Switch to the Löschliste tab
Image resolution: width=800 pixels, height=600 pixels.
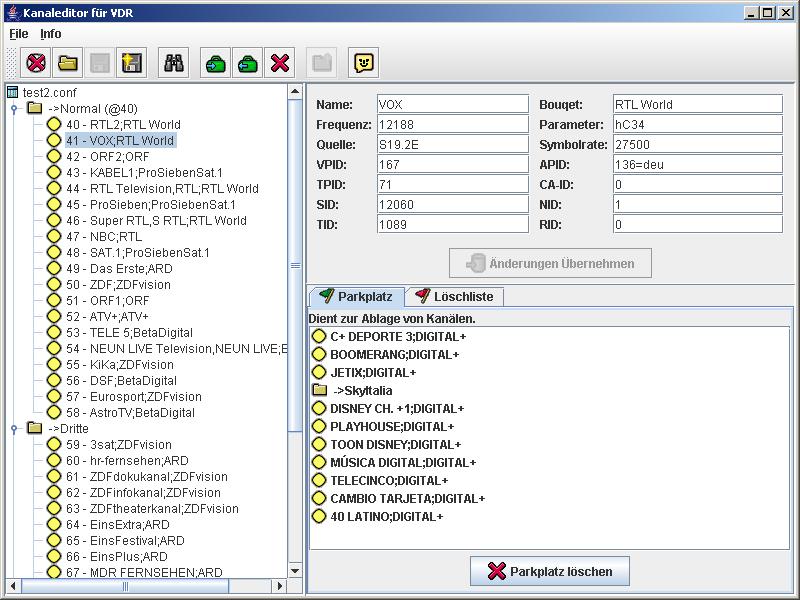pyautogui.click(x=458, y=297)
